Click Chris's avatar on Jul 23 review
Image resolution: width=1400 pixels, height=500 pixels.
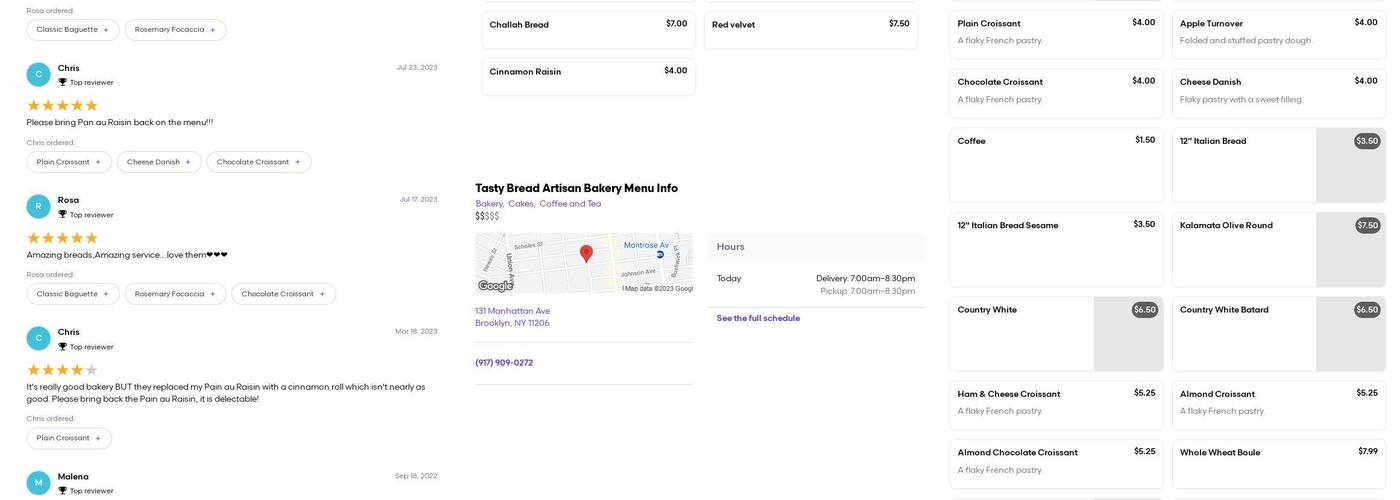(38, 74)
